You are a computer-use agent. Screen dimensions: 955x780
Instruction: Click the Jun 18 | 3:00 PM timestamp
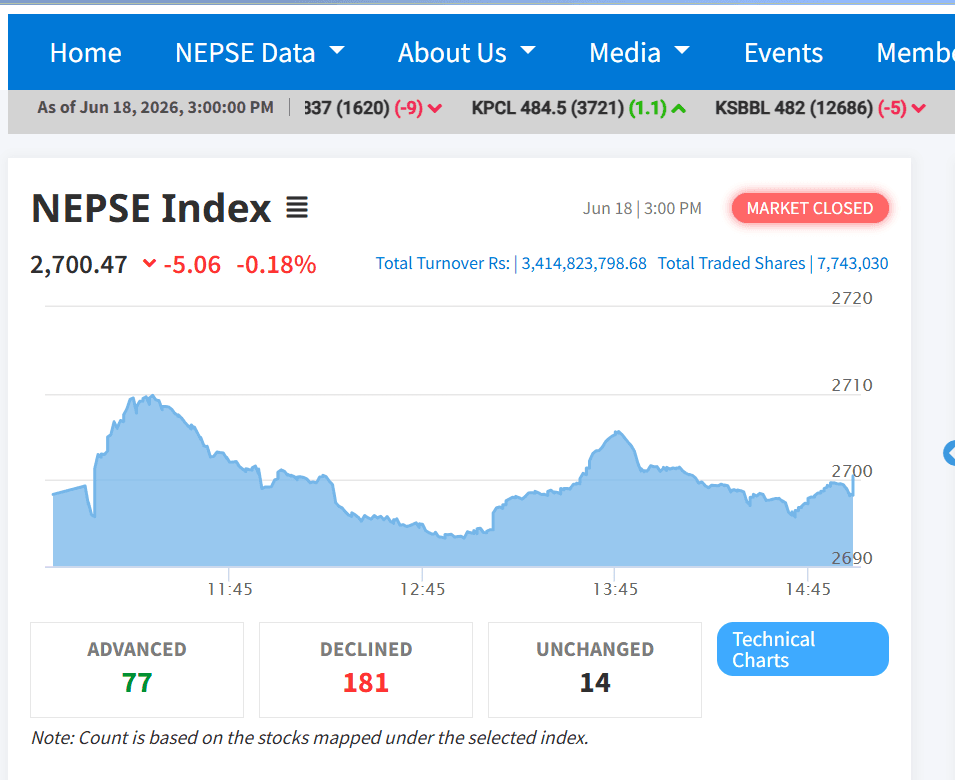[x=643, y=208]
